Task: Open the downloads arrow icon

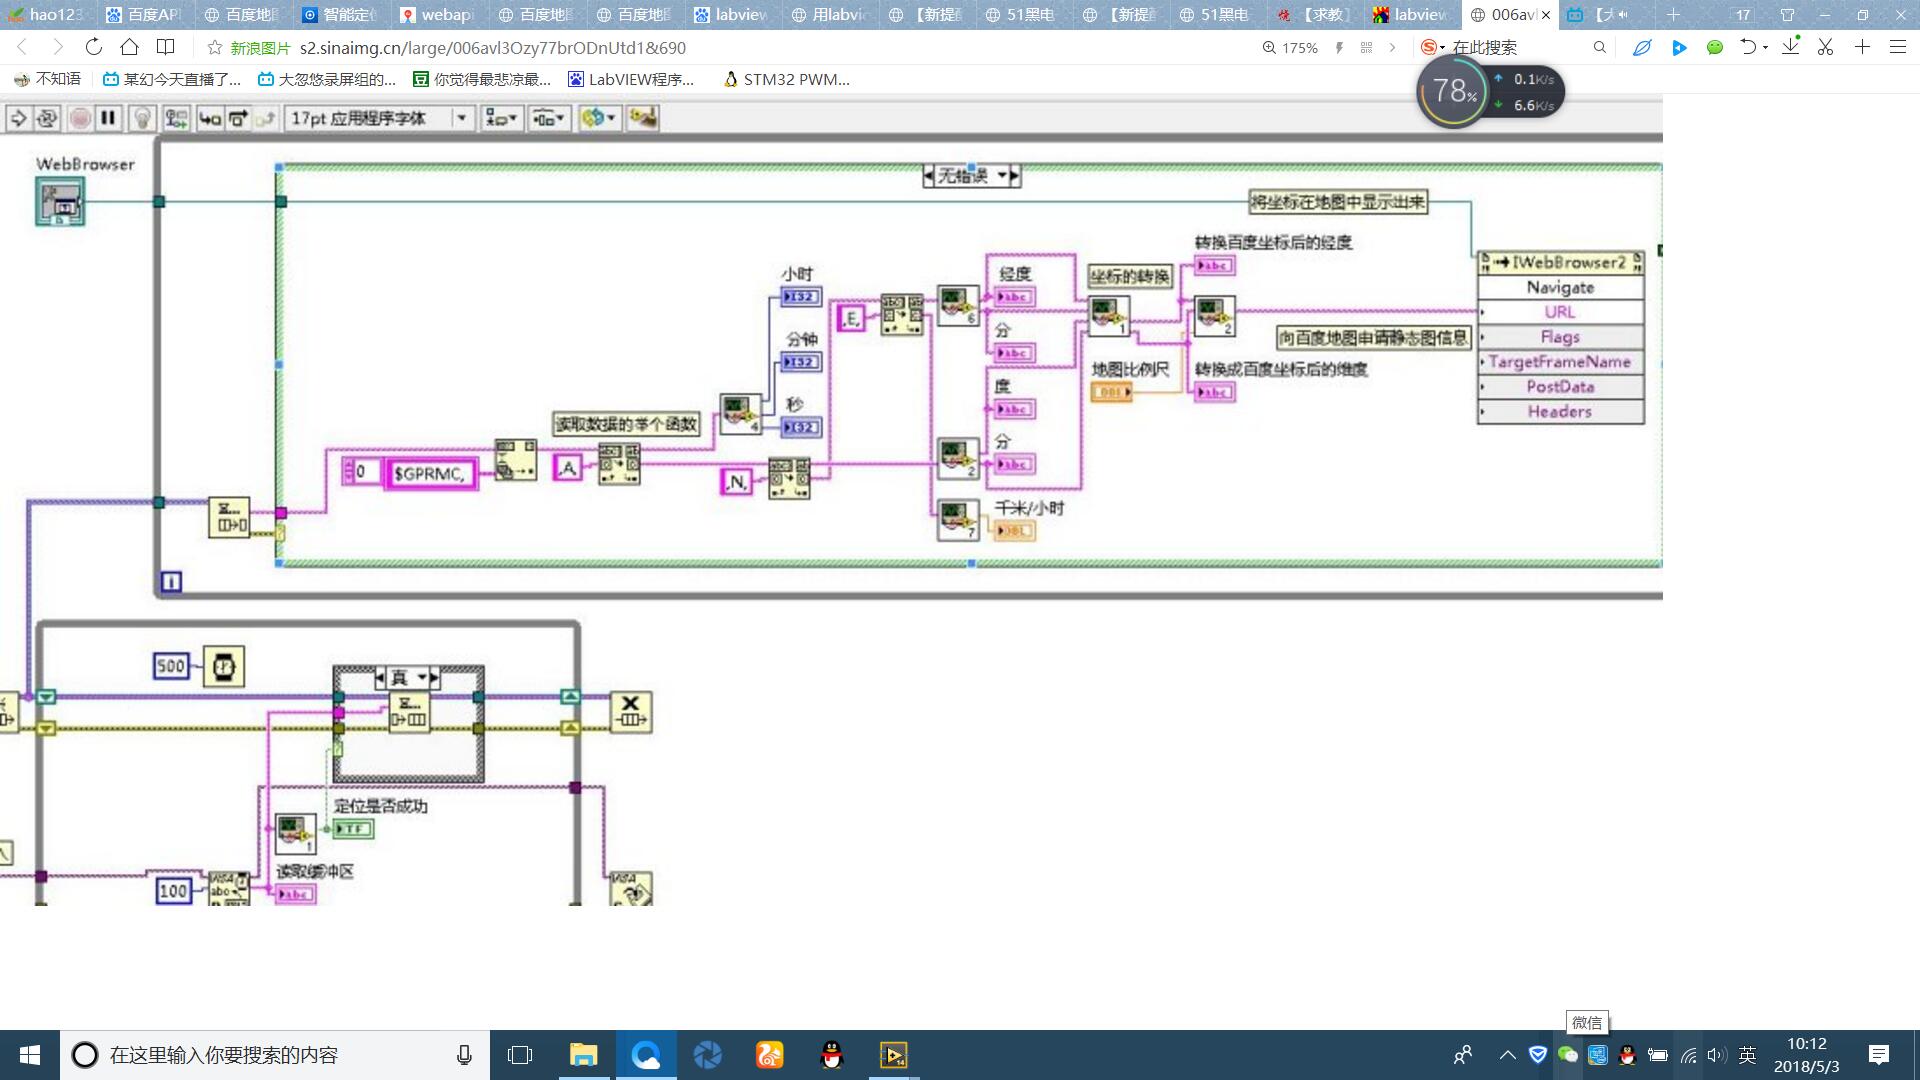Action: 1790,47
